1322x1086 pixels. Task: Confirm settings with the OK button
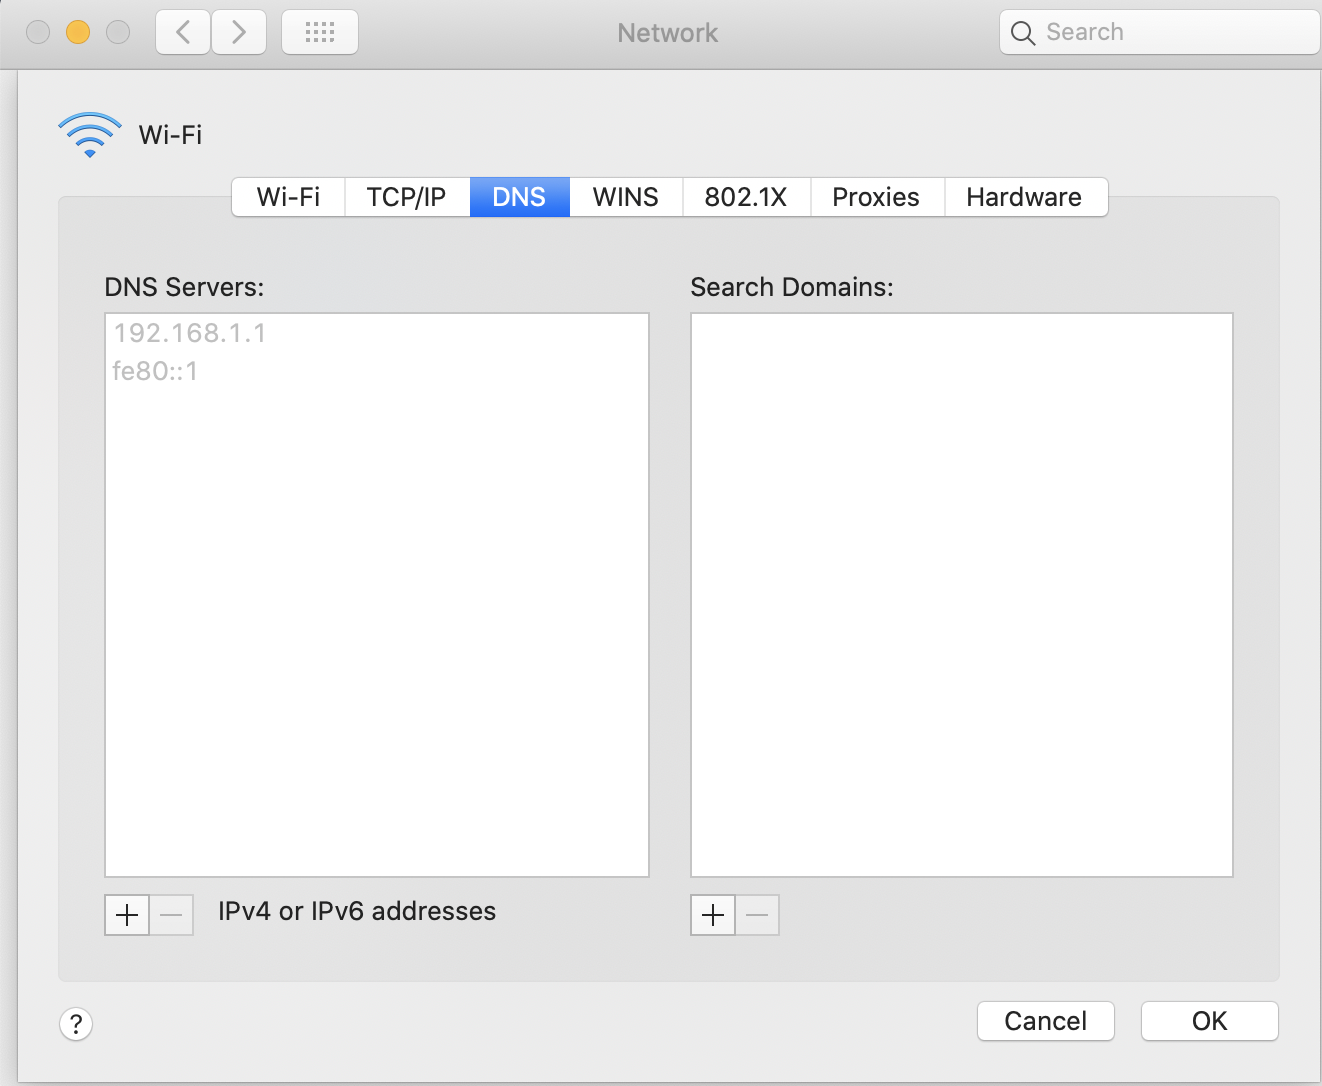pos(1210,1021)
